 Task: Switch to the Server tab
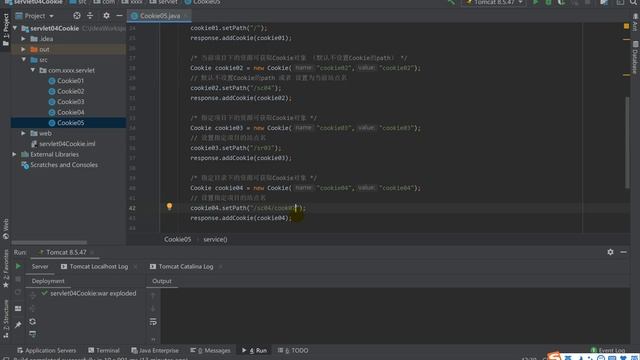point(40,267)
